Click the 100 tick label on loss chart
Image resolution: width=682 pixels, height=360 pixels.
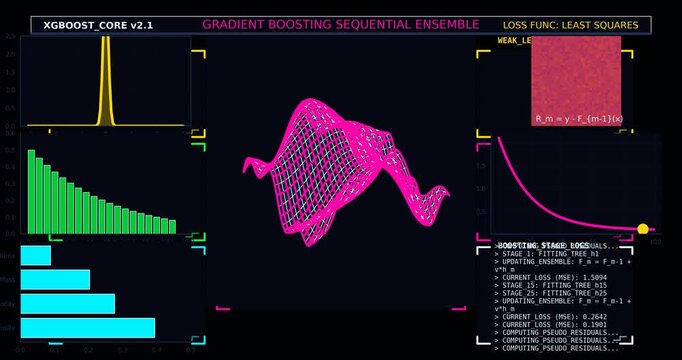tap(655, 241)
